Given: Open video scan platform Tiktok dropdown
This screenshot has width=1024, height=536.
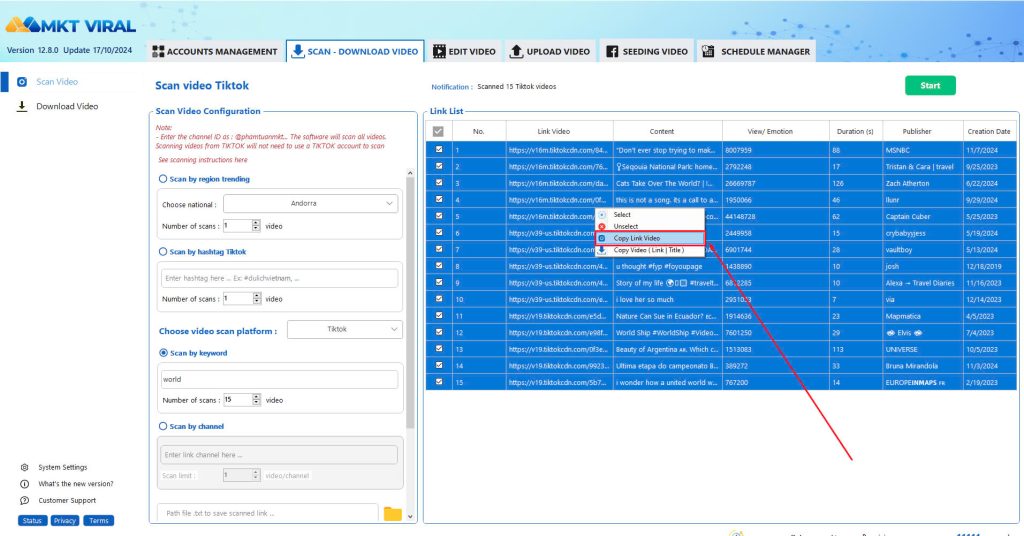Looking at the screenshot, I should pyautogui.click(x=345, y=330).
